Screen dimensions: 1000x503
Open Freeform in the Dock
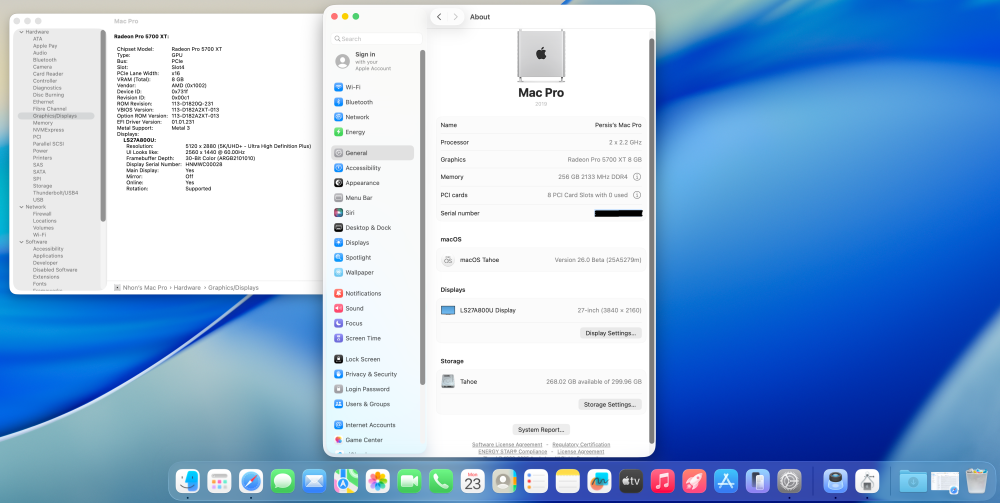point(599,481)
